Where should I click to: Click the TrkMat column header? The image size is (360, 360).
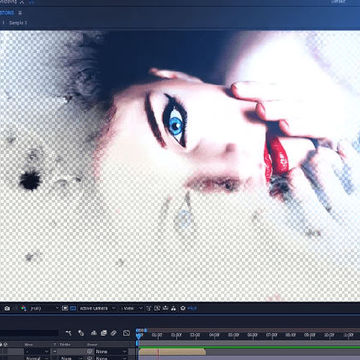click(64, 344)
